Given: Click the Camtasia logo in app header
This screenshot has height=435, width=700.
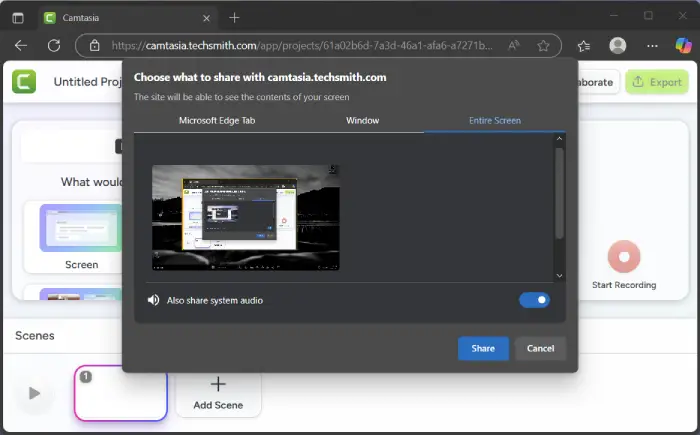Looking at the screenshot, I should [24, 82].
